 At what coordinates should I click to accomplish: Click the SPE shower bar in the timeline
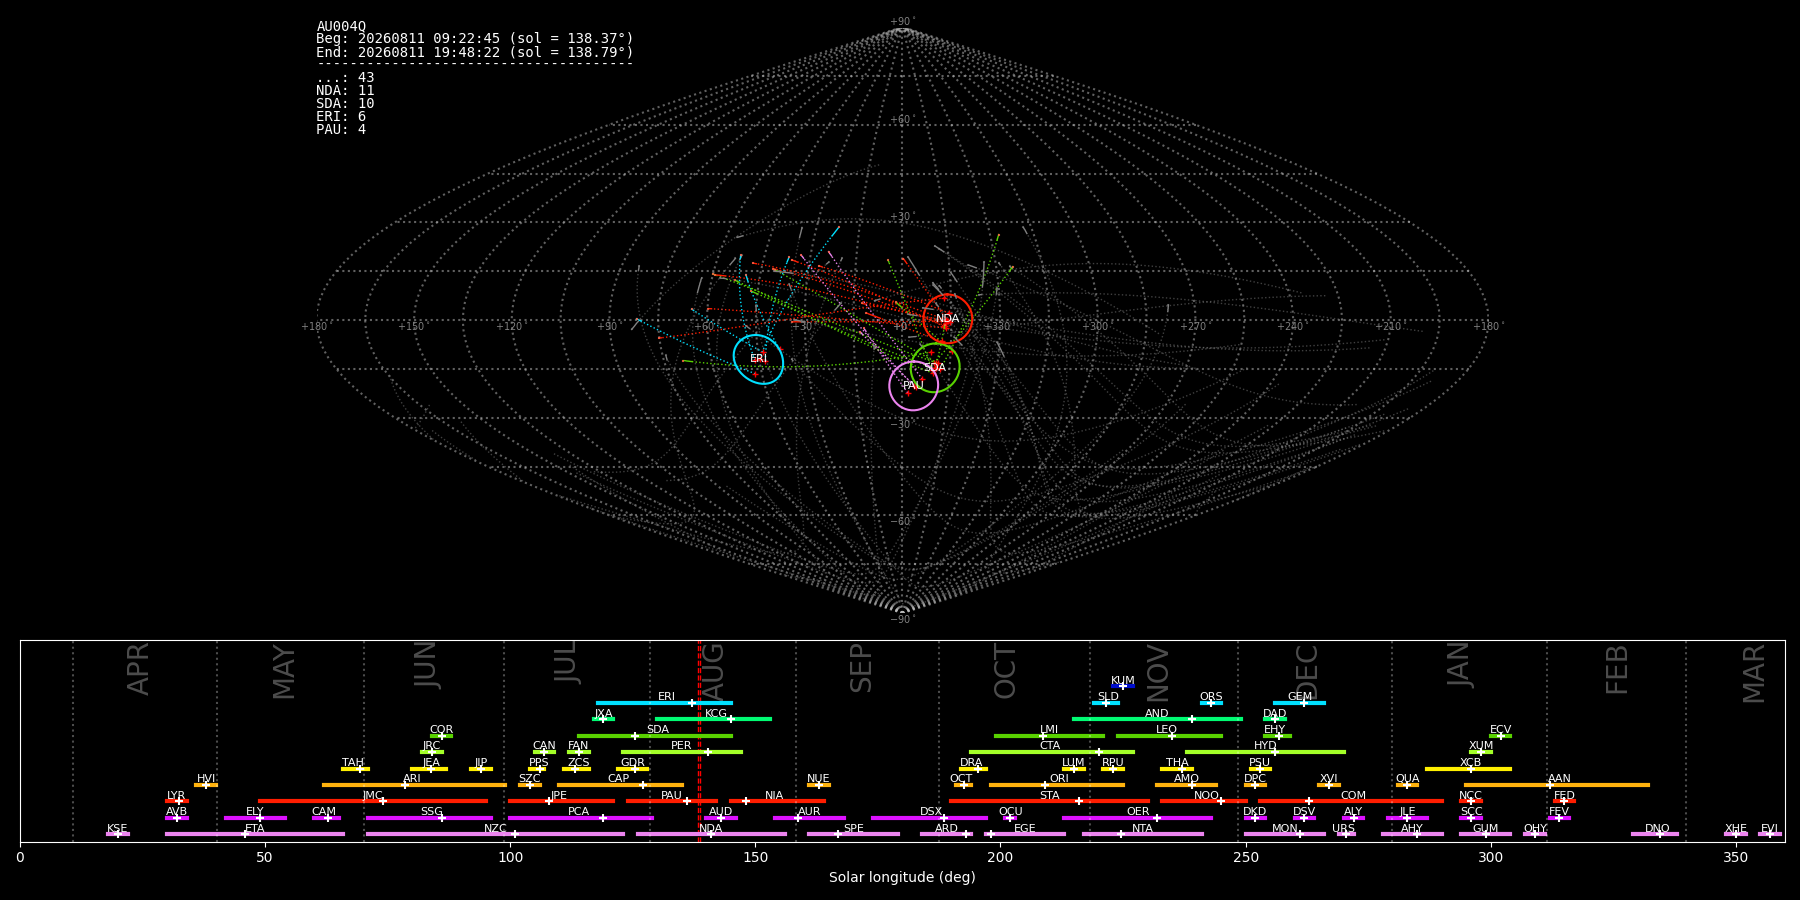pos(853,834)
